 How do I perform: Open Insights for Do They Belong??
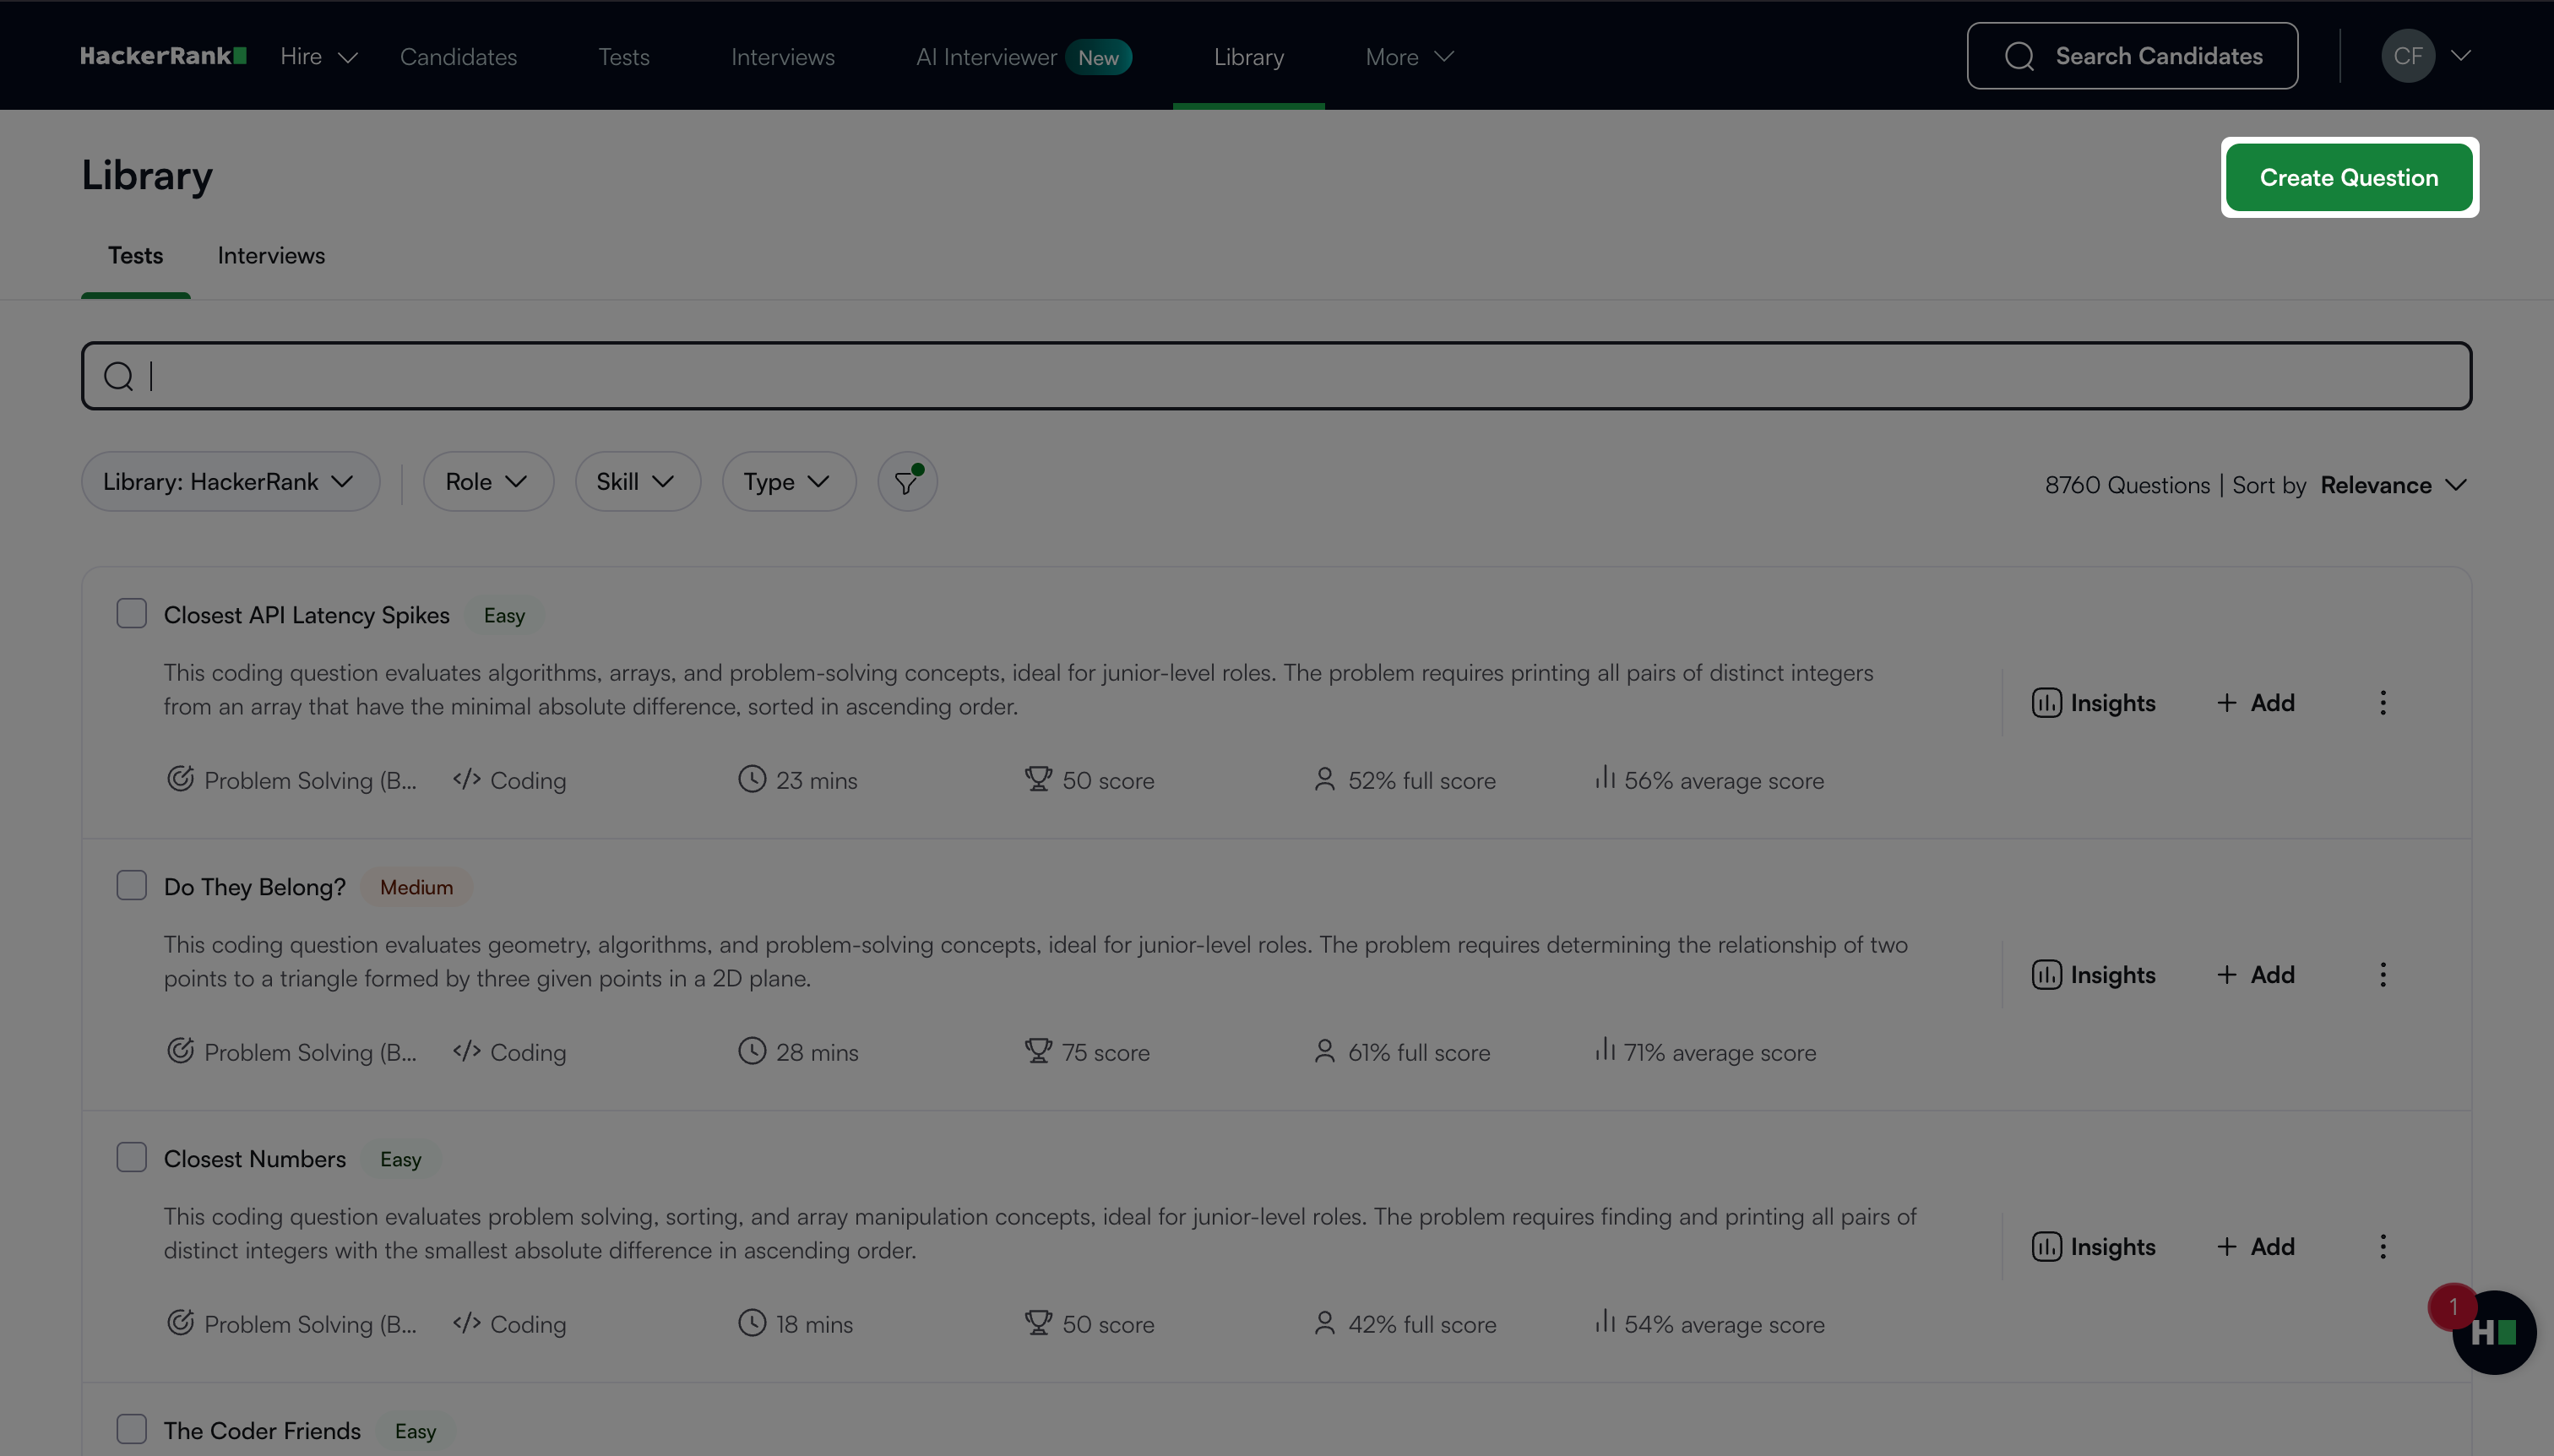pos(2093,975)
